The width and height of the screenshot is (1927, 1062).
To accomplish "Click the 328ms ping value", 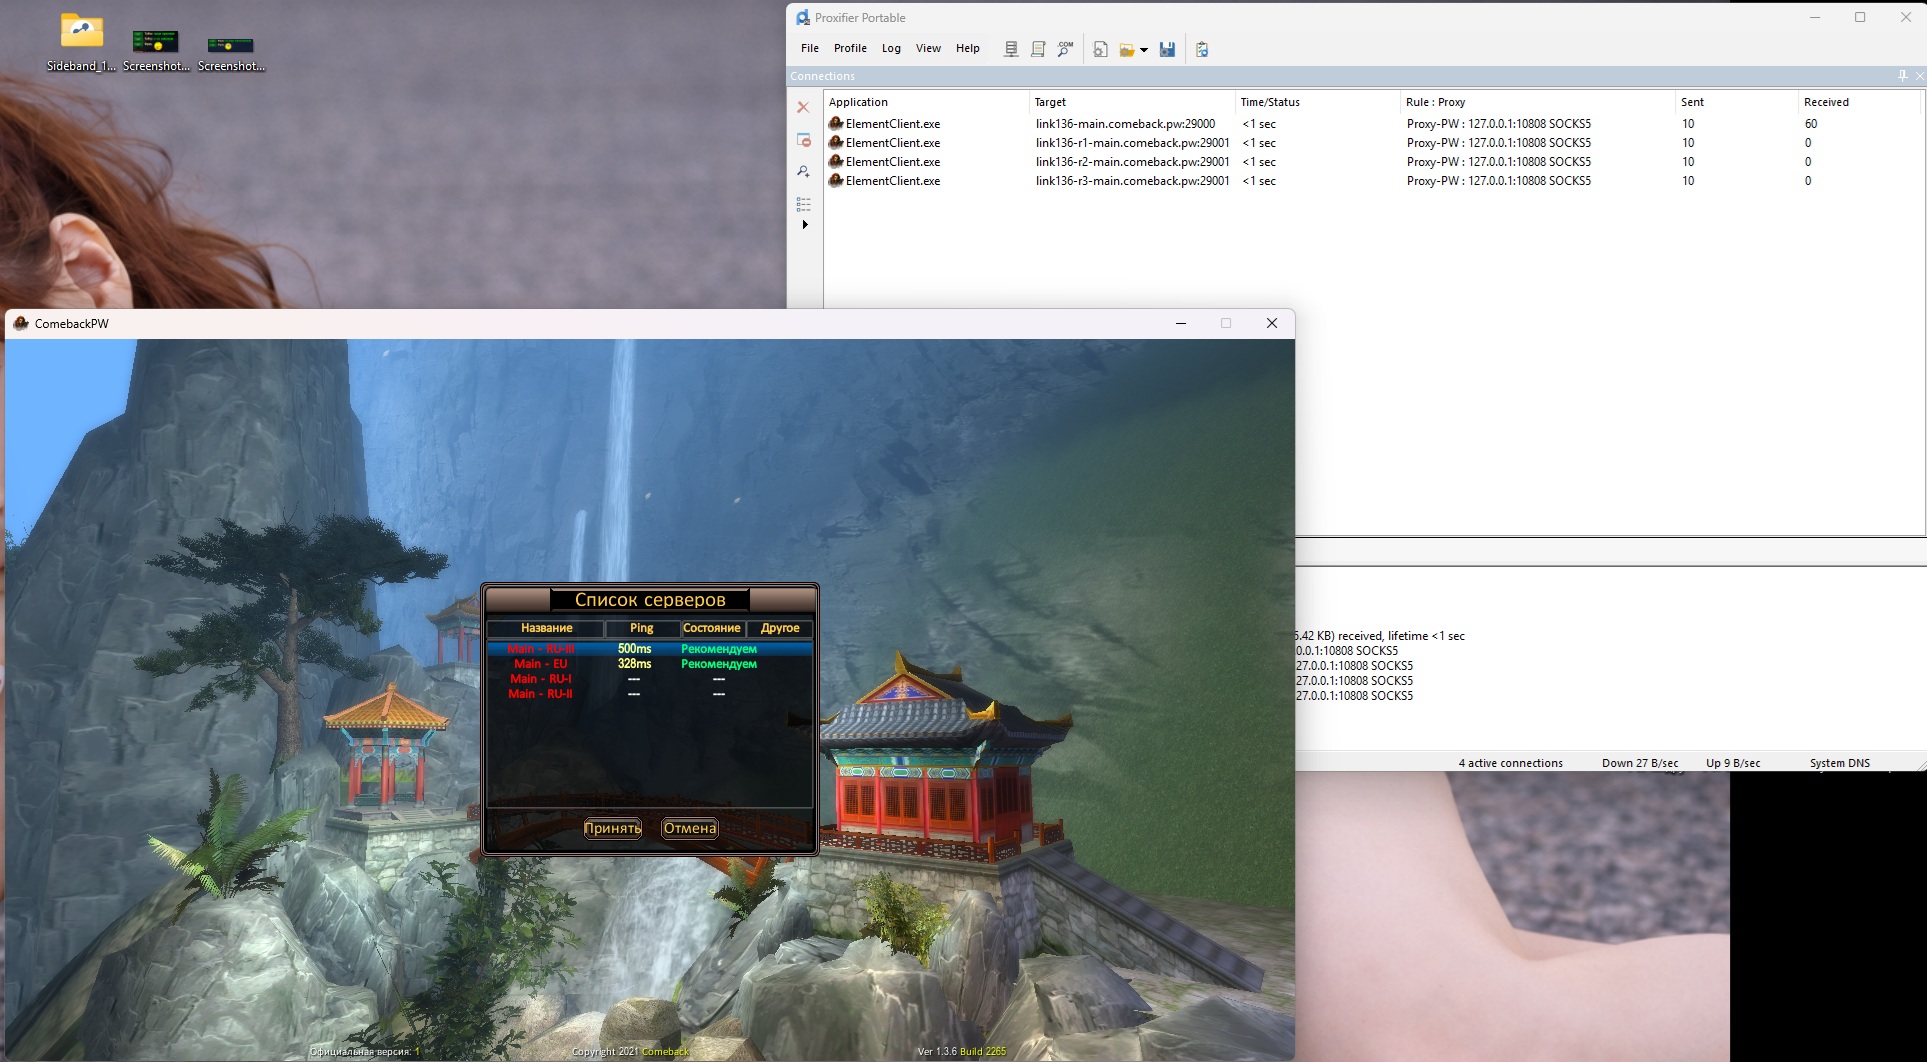I will [634, 664].
